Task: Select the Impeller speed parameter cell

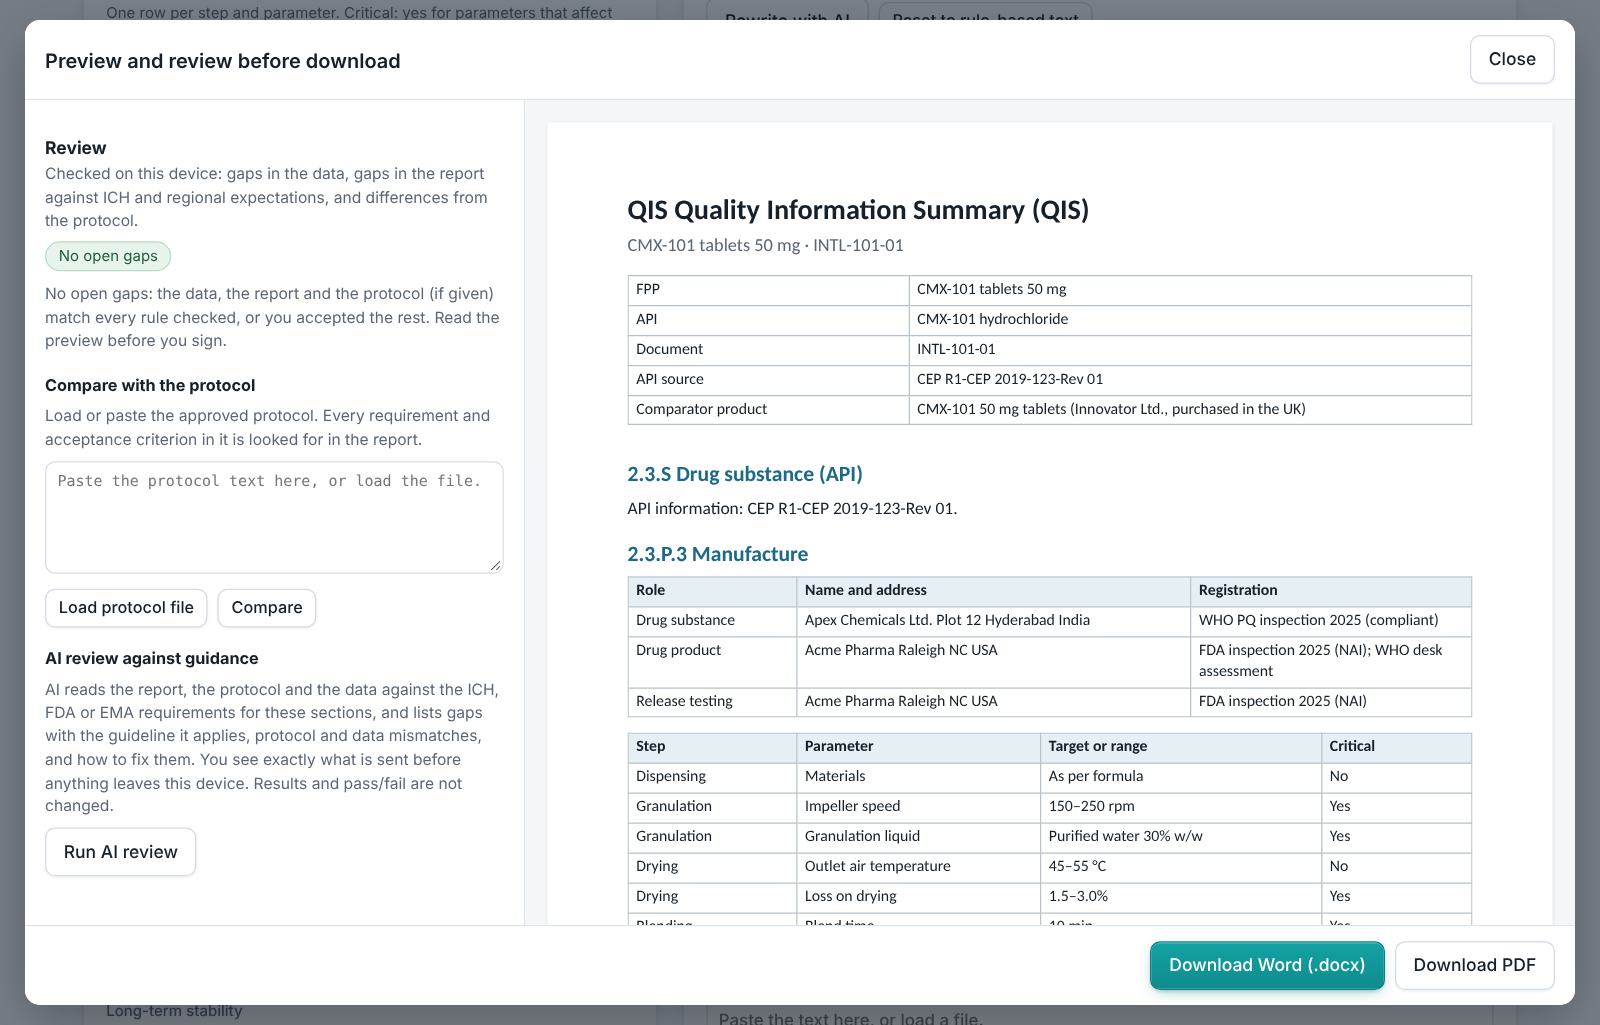Action: (918, 807)
